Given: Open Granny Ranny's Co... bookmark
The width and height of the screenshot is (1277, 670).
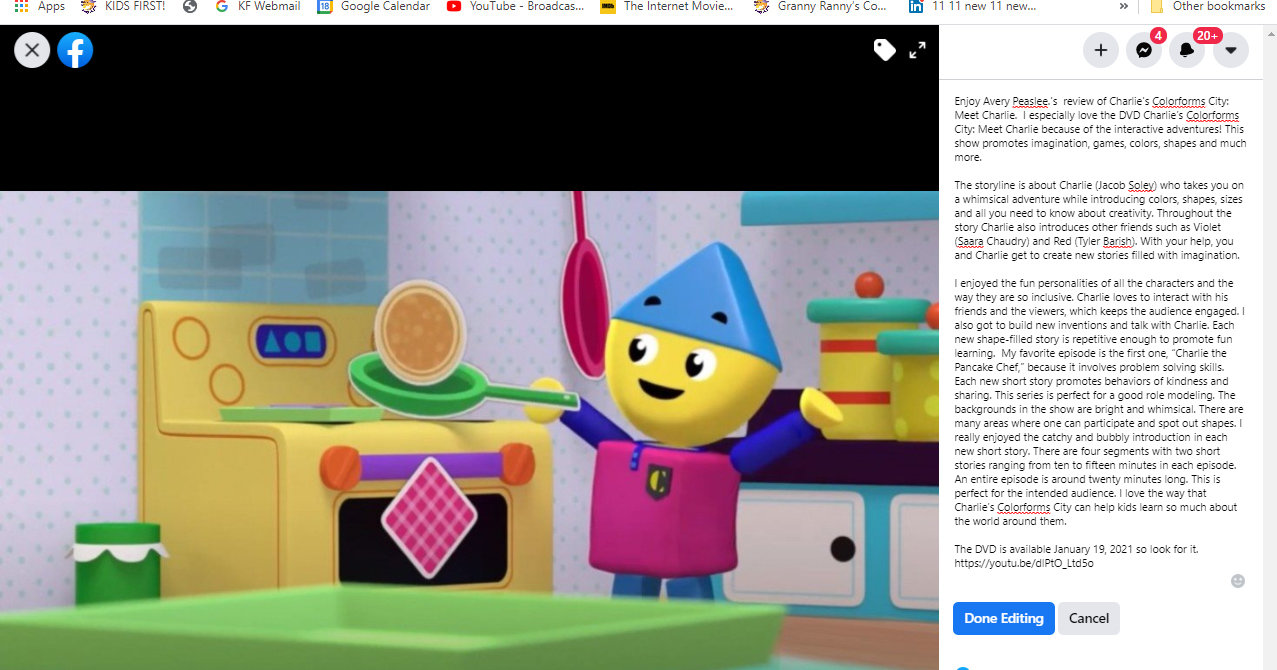Looking at the screenshot, I should (x=821, y=6).
